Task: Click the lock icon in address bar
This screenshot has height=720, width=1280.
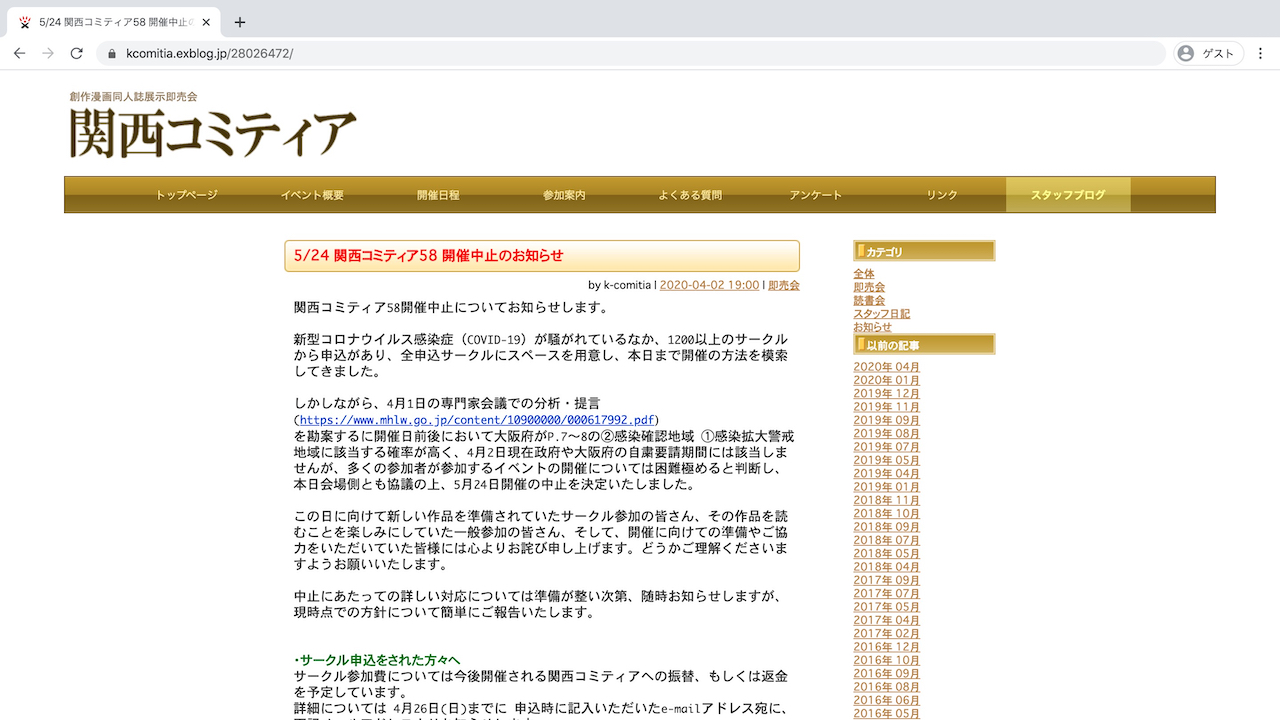Action: [112, 54]
